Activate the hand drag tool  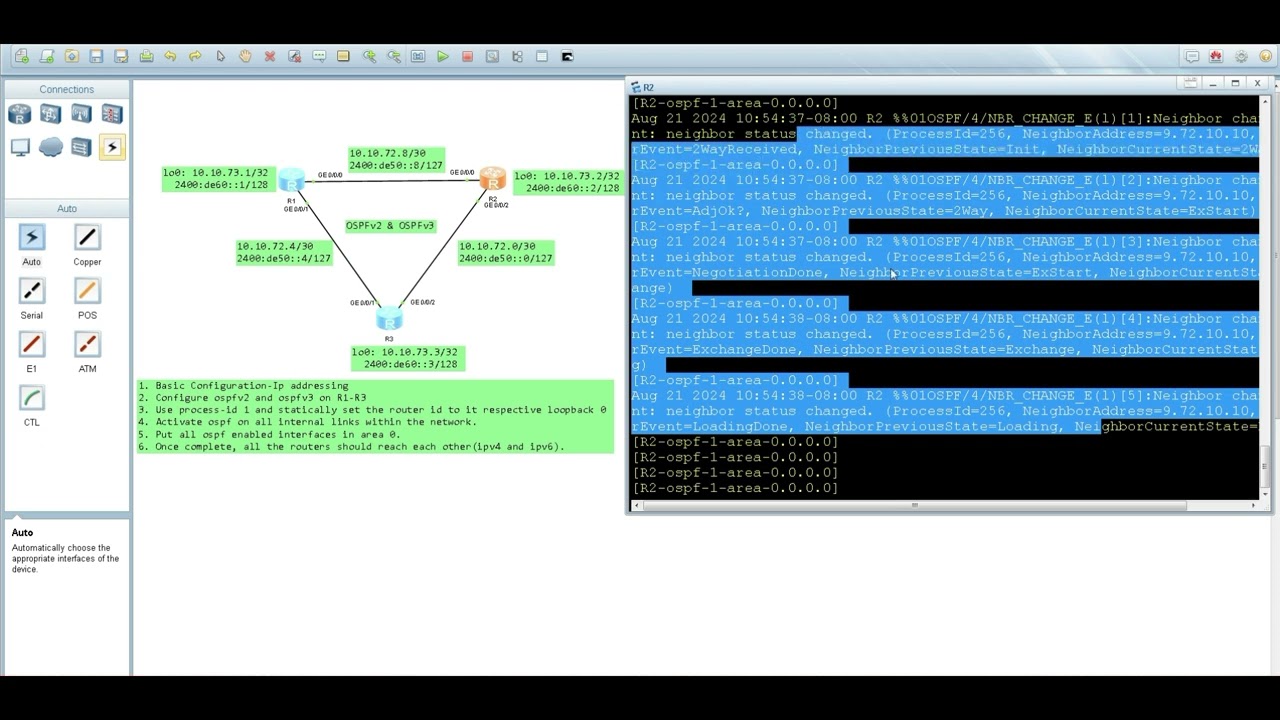tap(245, 57)
